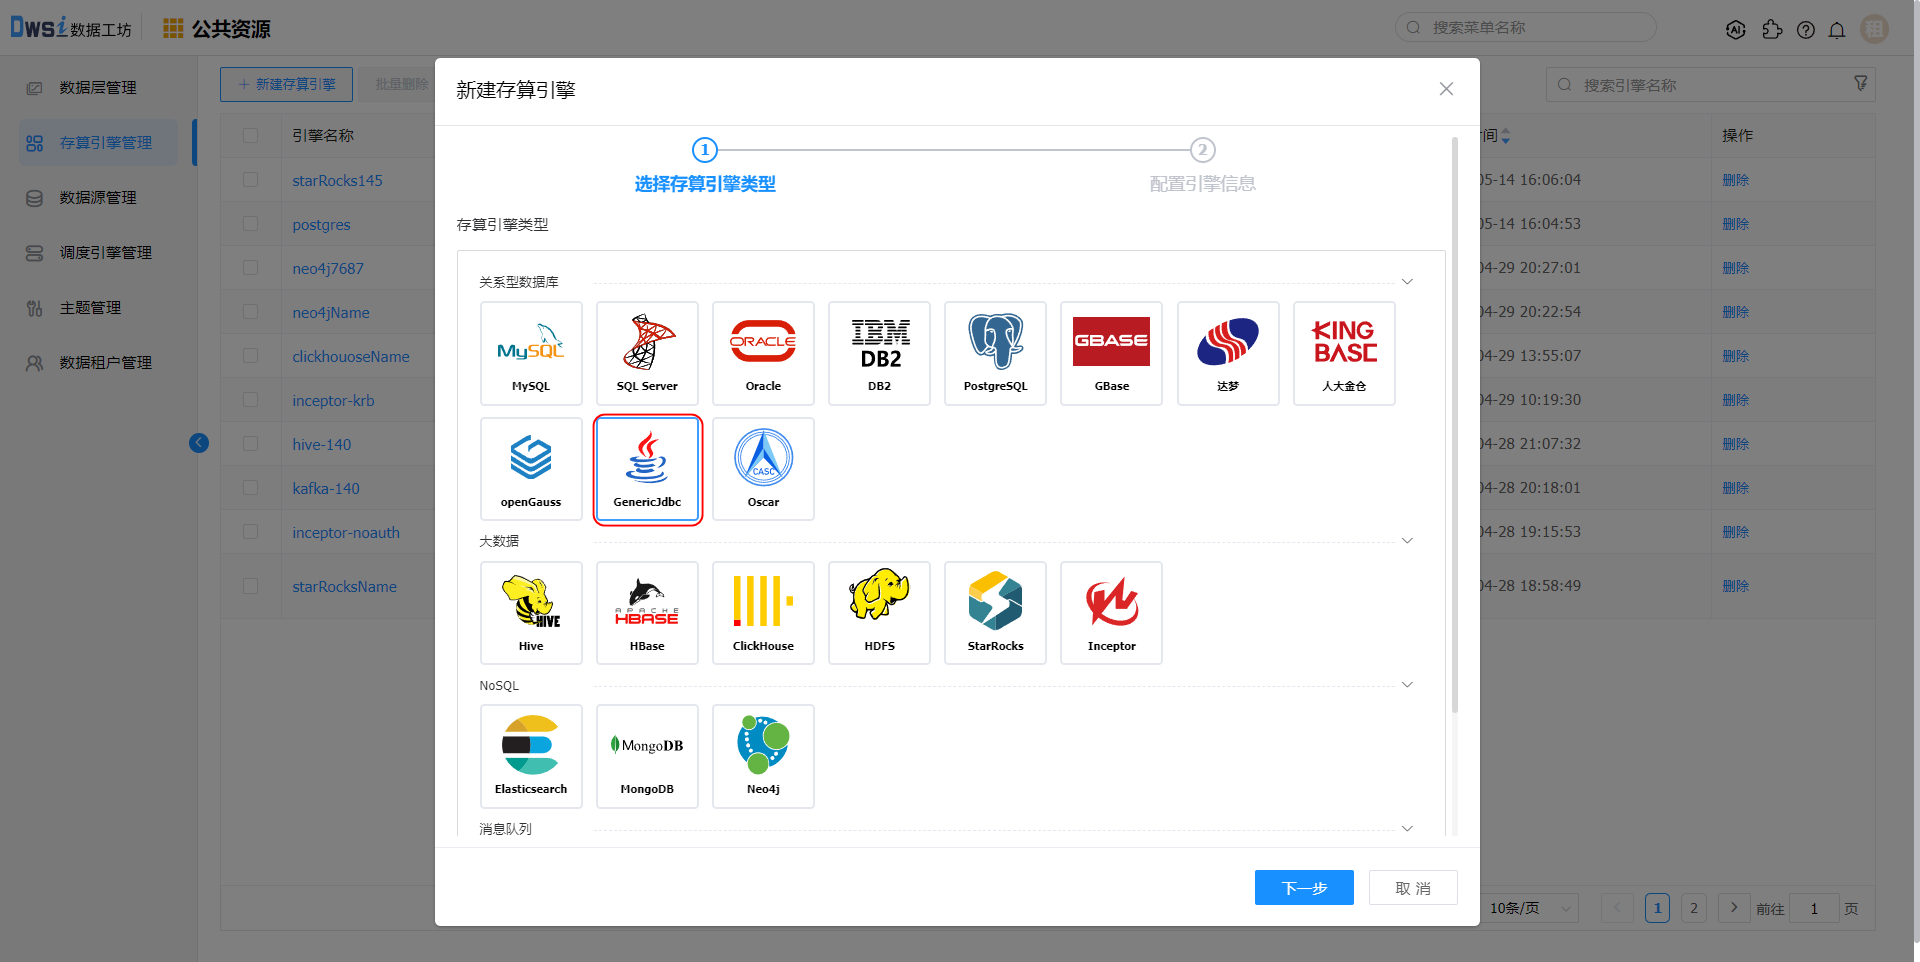Viewport: 1920px width, 962px height.
Task: Collapse the 关系型数据库 section
Action: (1407, 282)
